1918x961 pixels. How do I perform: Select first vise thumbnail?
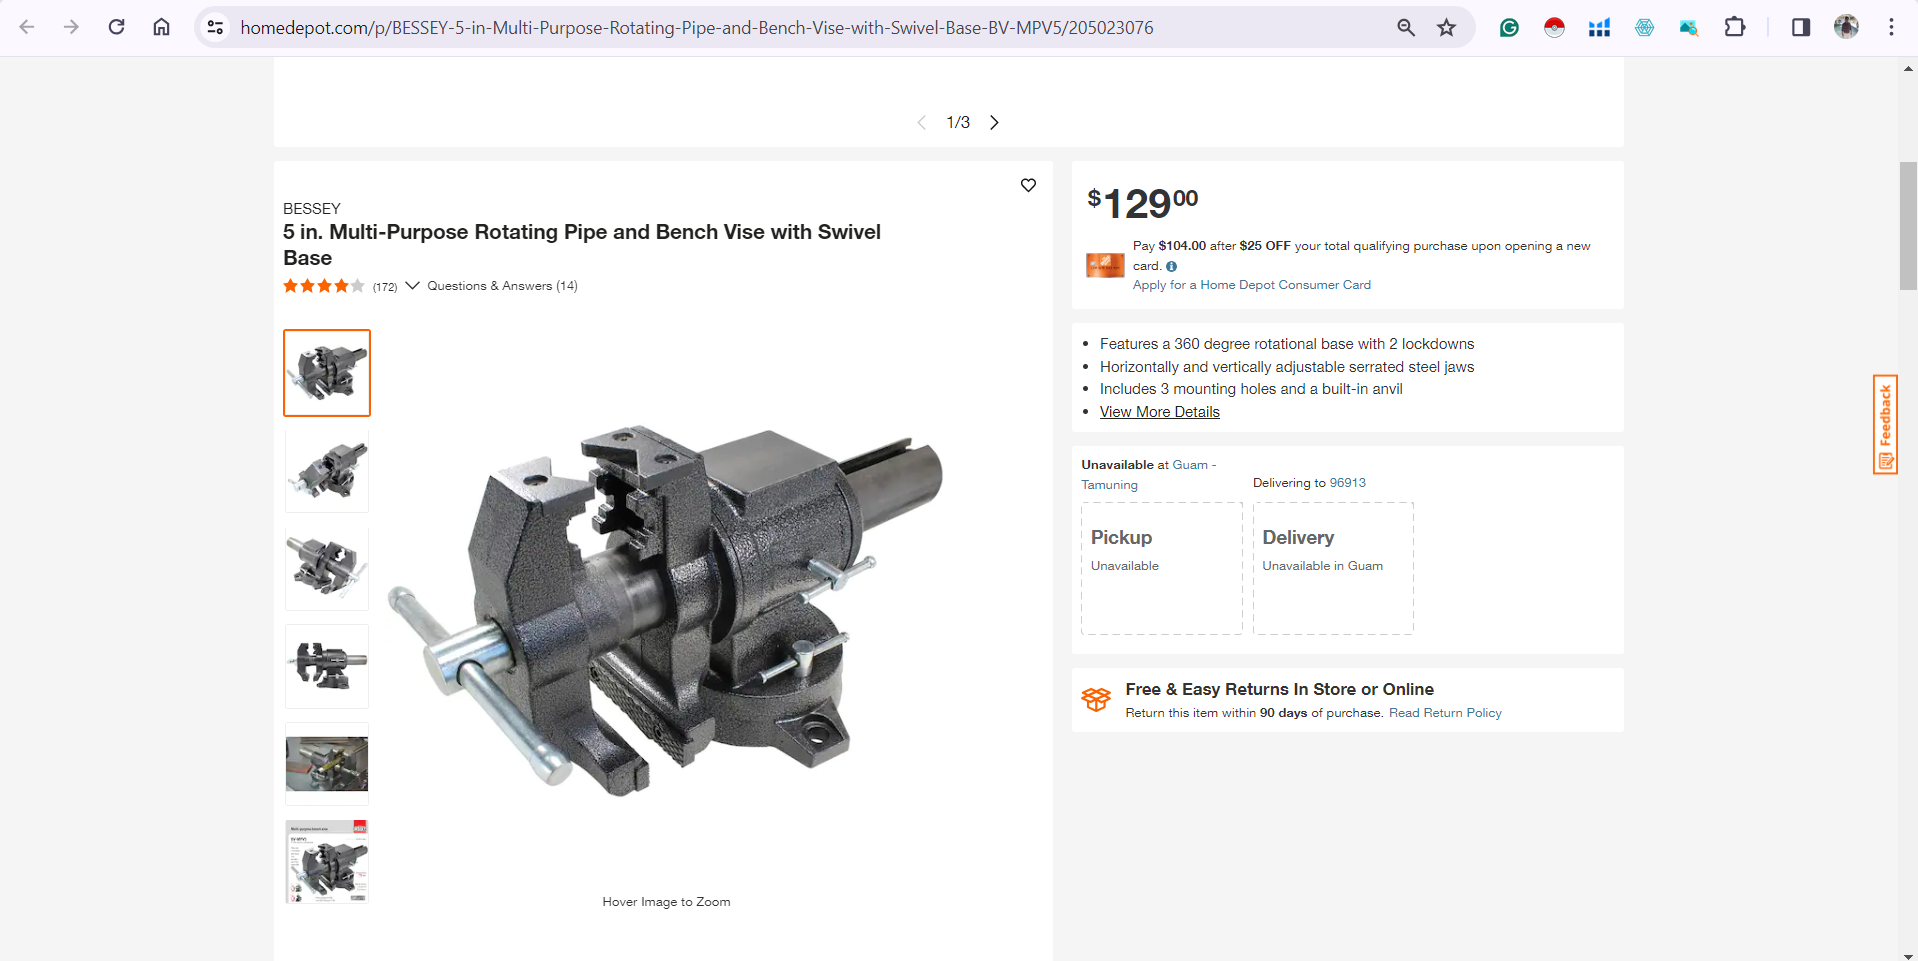click(x=327, y=373)
